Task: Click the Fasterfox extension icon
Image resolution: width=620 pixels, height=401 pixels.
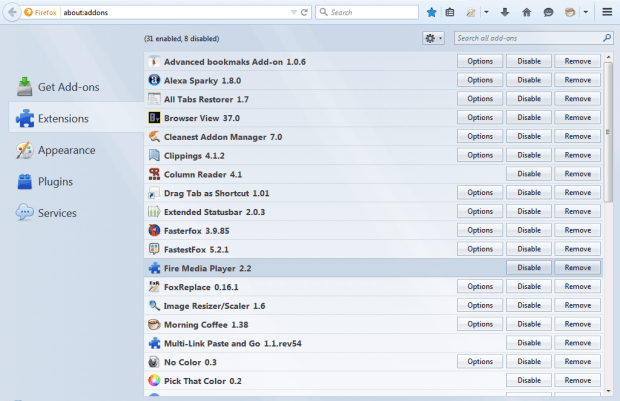Action: (x=154, y=230)
